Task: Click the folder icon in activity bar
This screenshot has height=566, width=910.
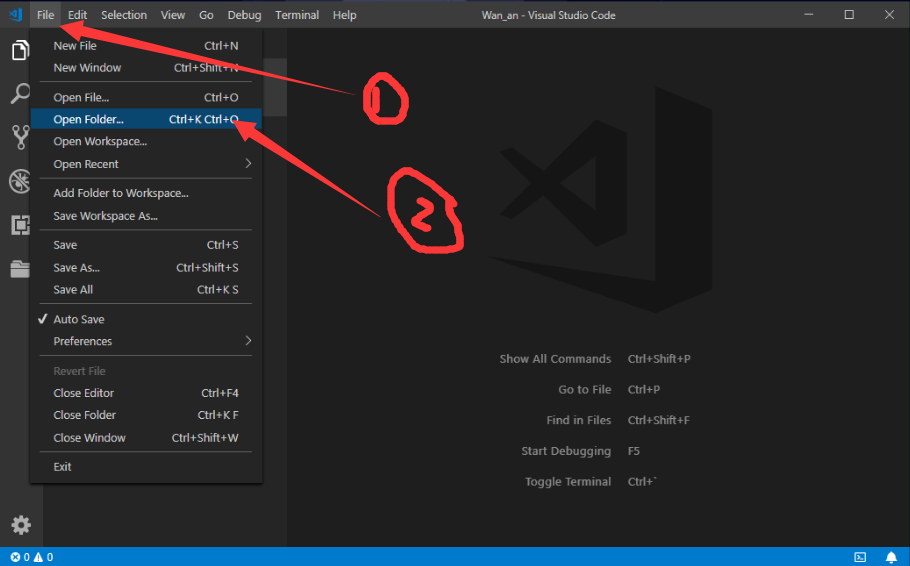Action: [20, 269]
